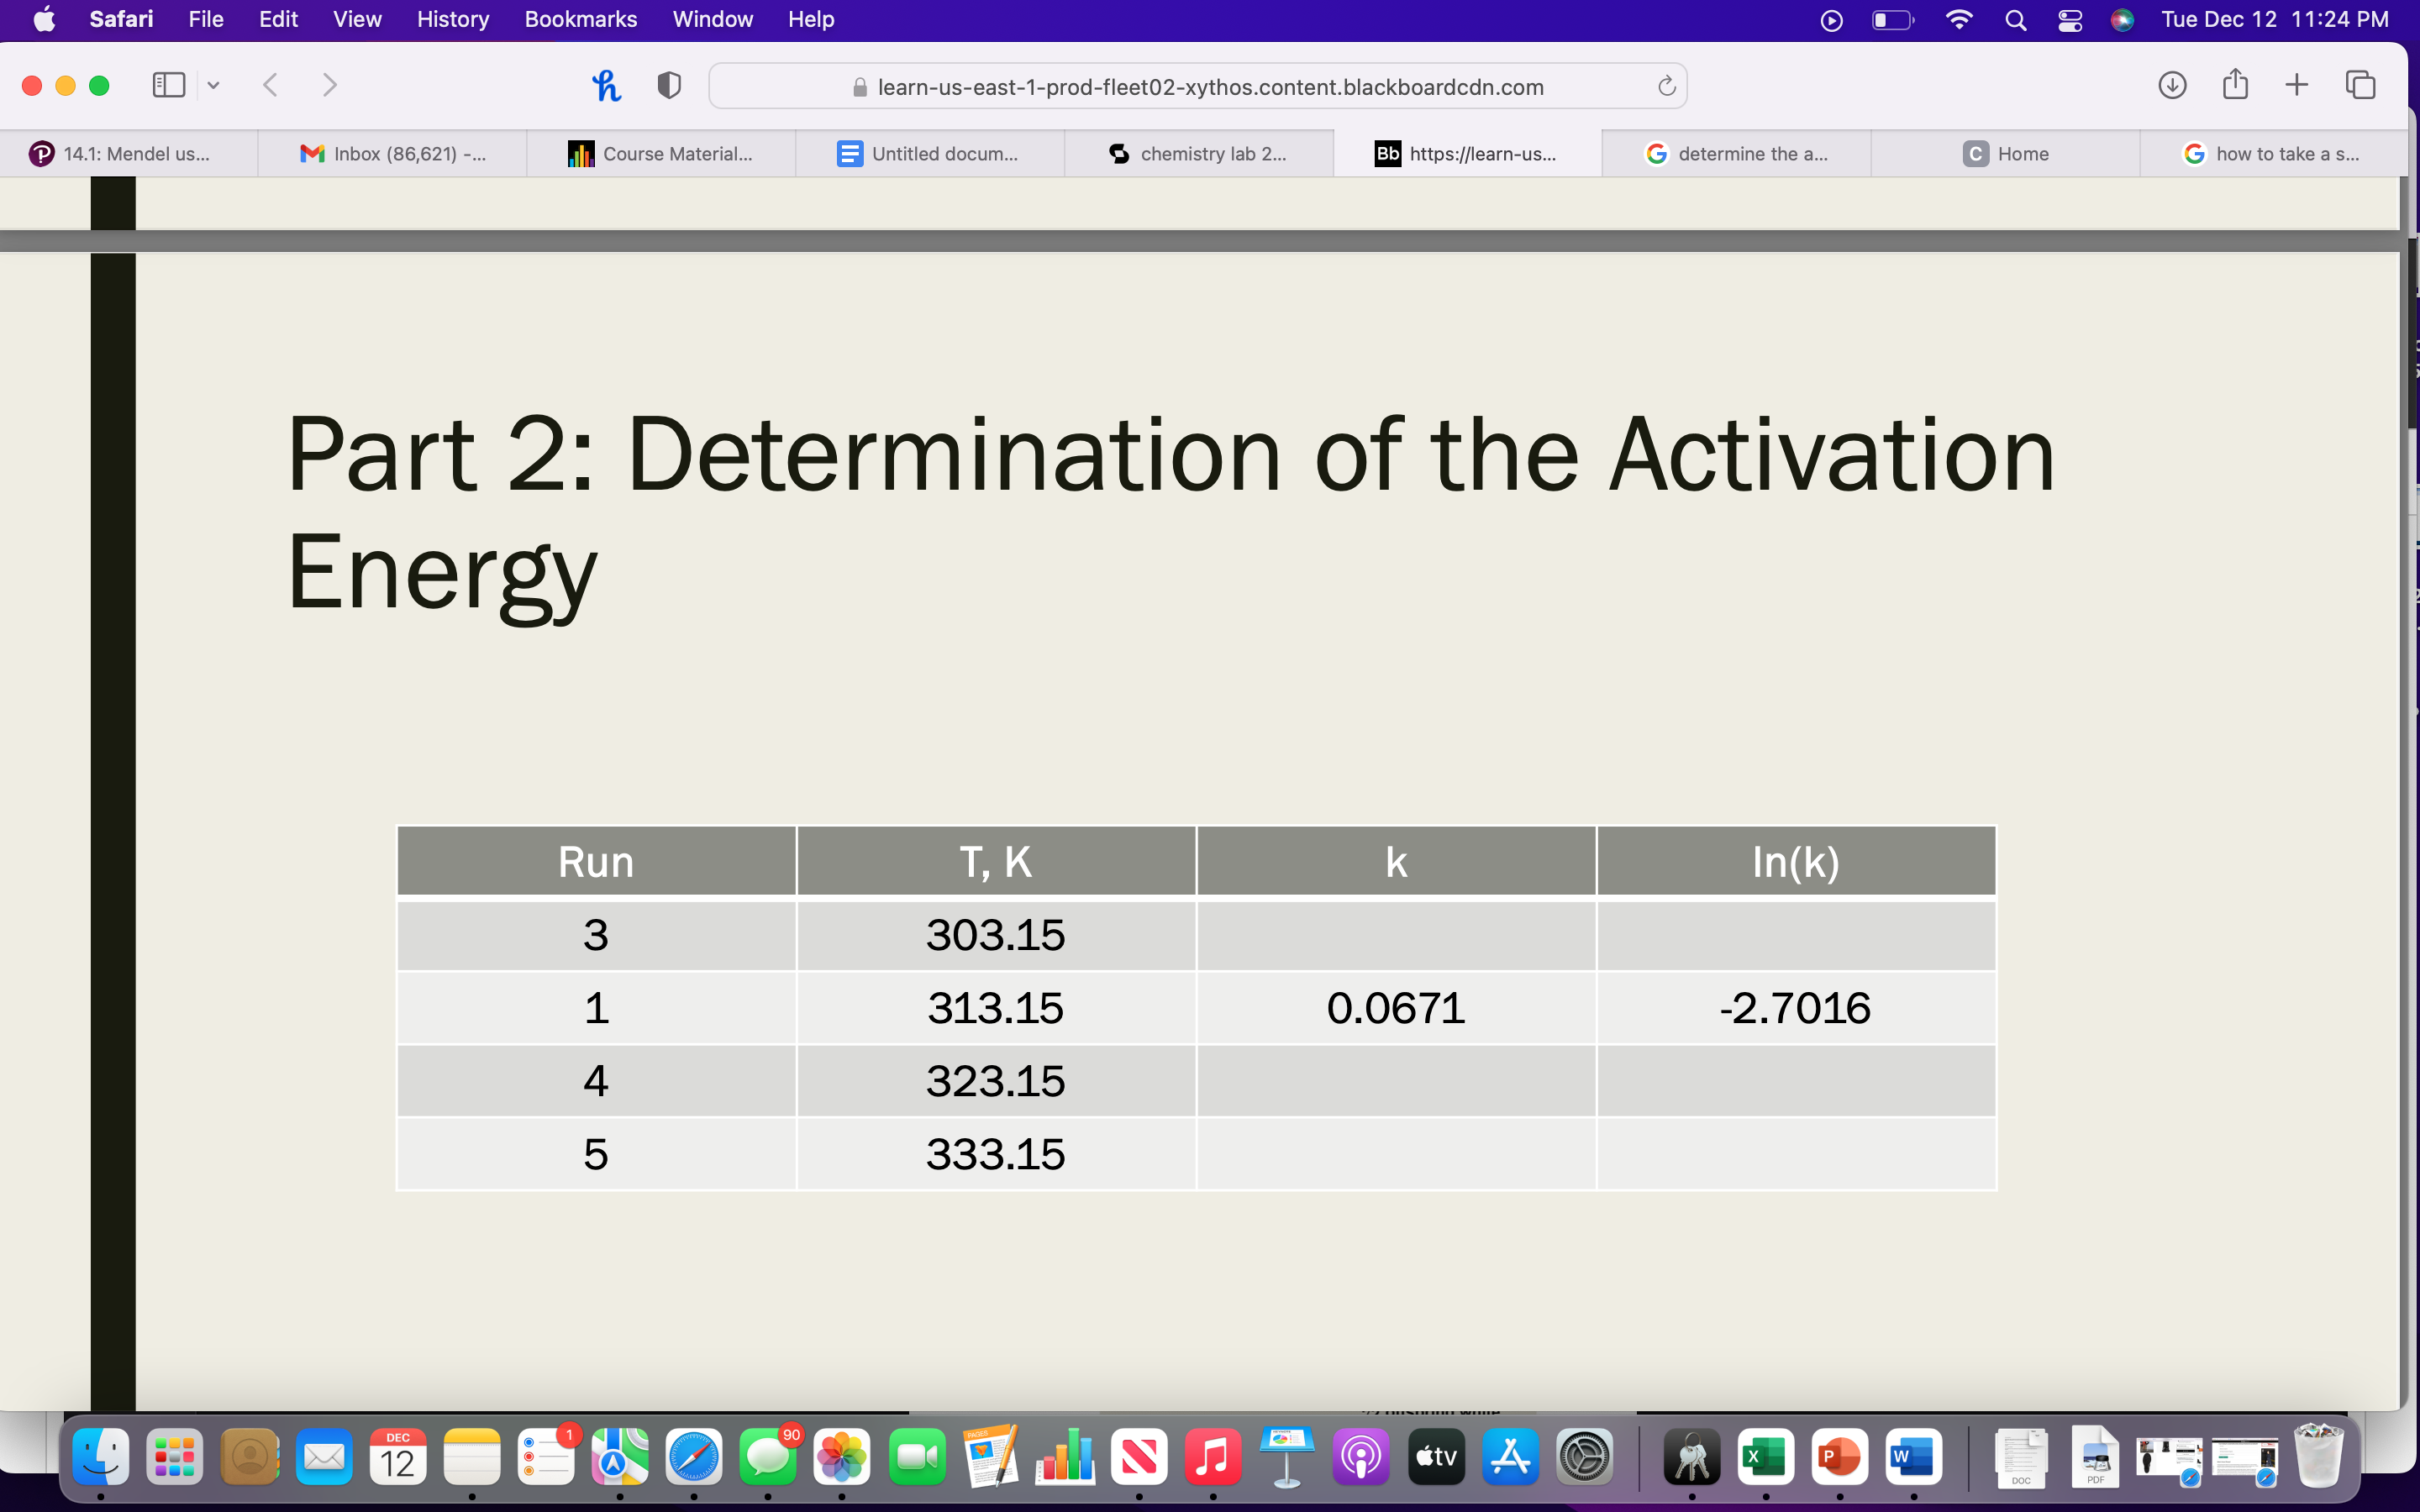Image resolution: width=2420 pixels, height=1512 pixels.
Task: Toggle Now Playing from the menu bar
Action: (x=1831, y=19)
